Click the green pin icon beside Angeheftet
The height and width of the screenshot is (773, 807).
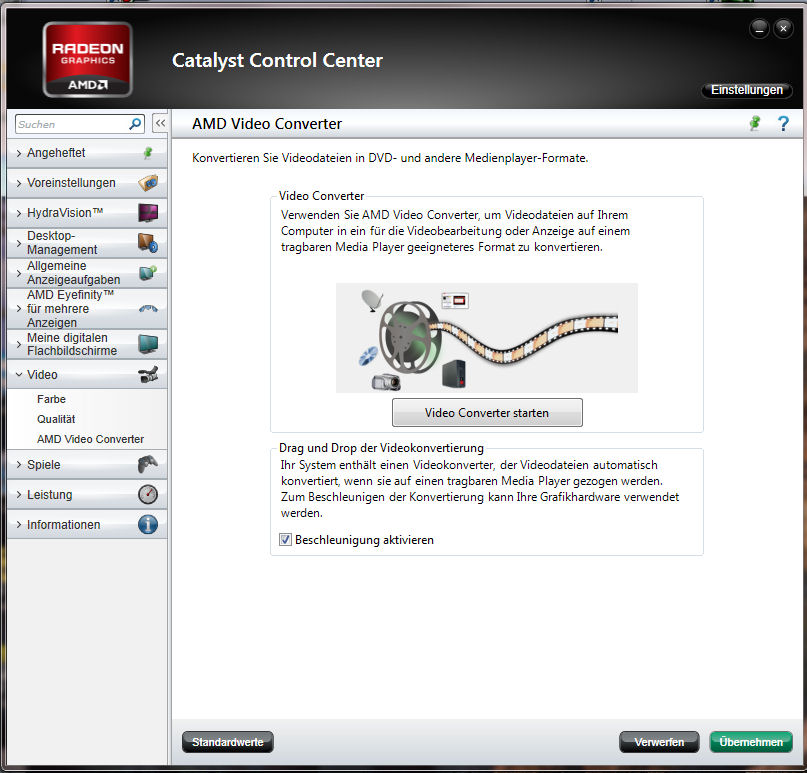148,153
